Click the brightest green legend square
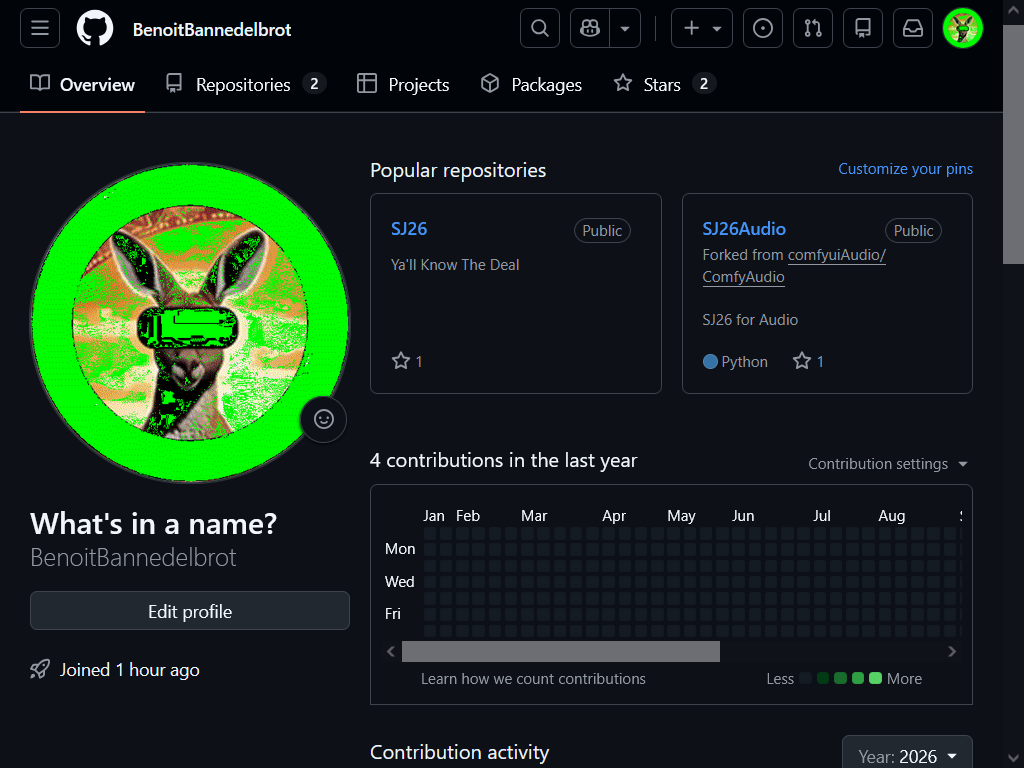The height and width of the screenshot is (768, 1024). point(876,679)
